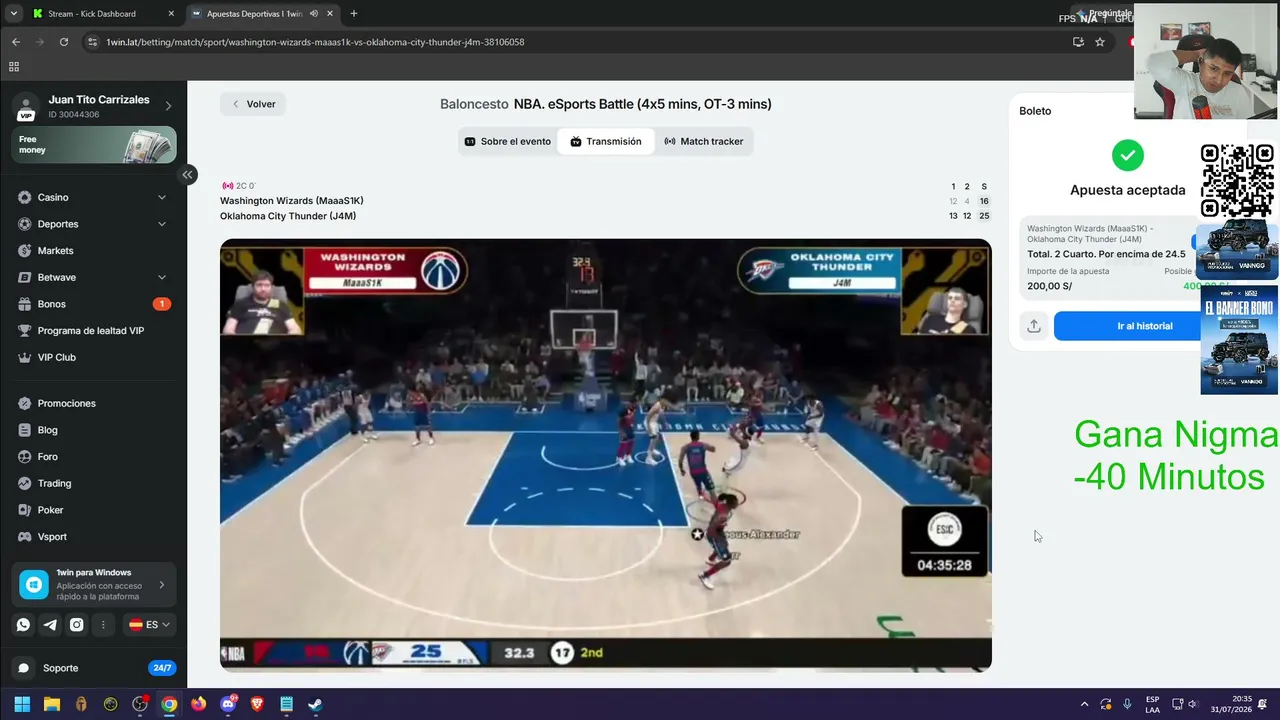Open the ES language dropdown

coord(150,625)
